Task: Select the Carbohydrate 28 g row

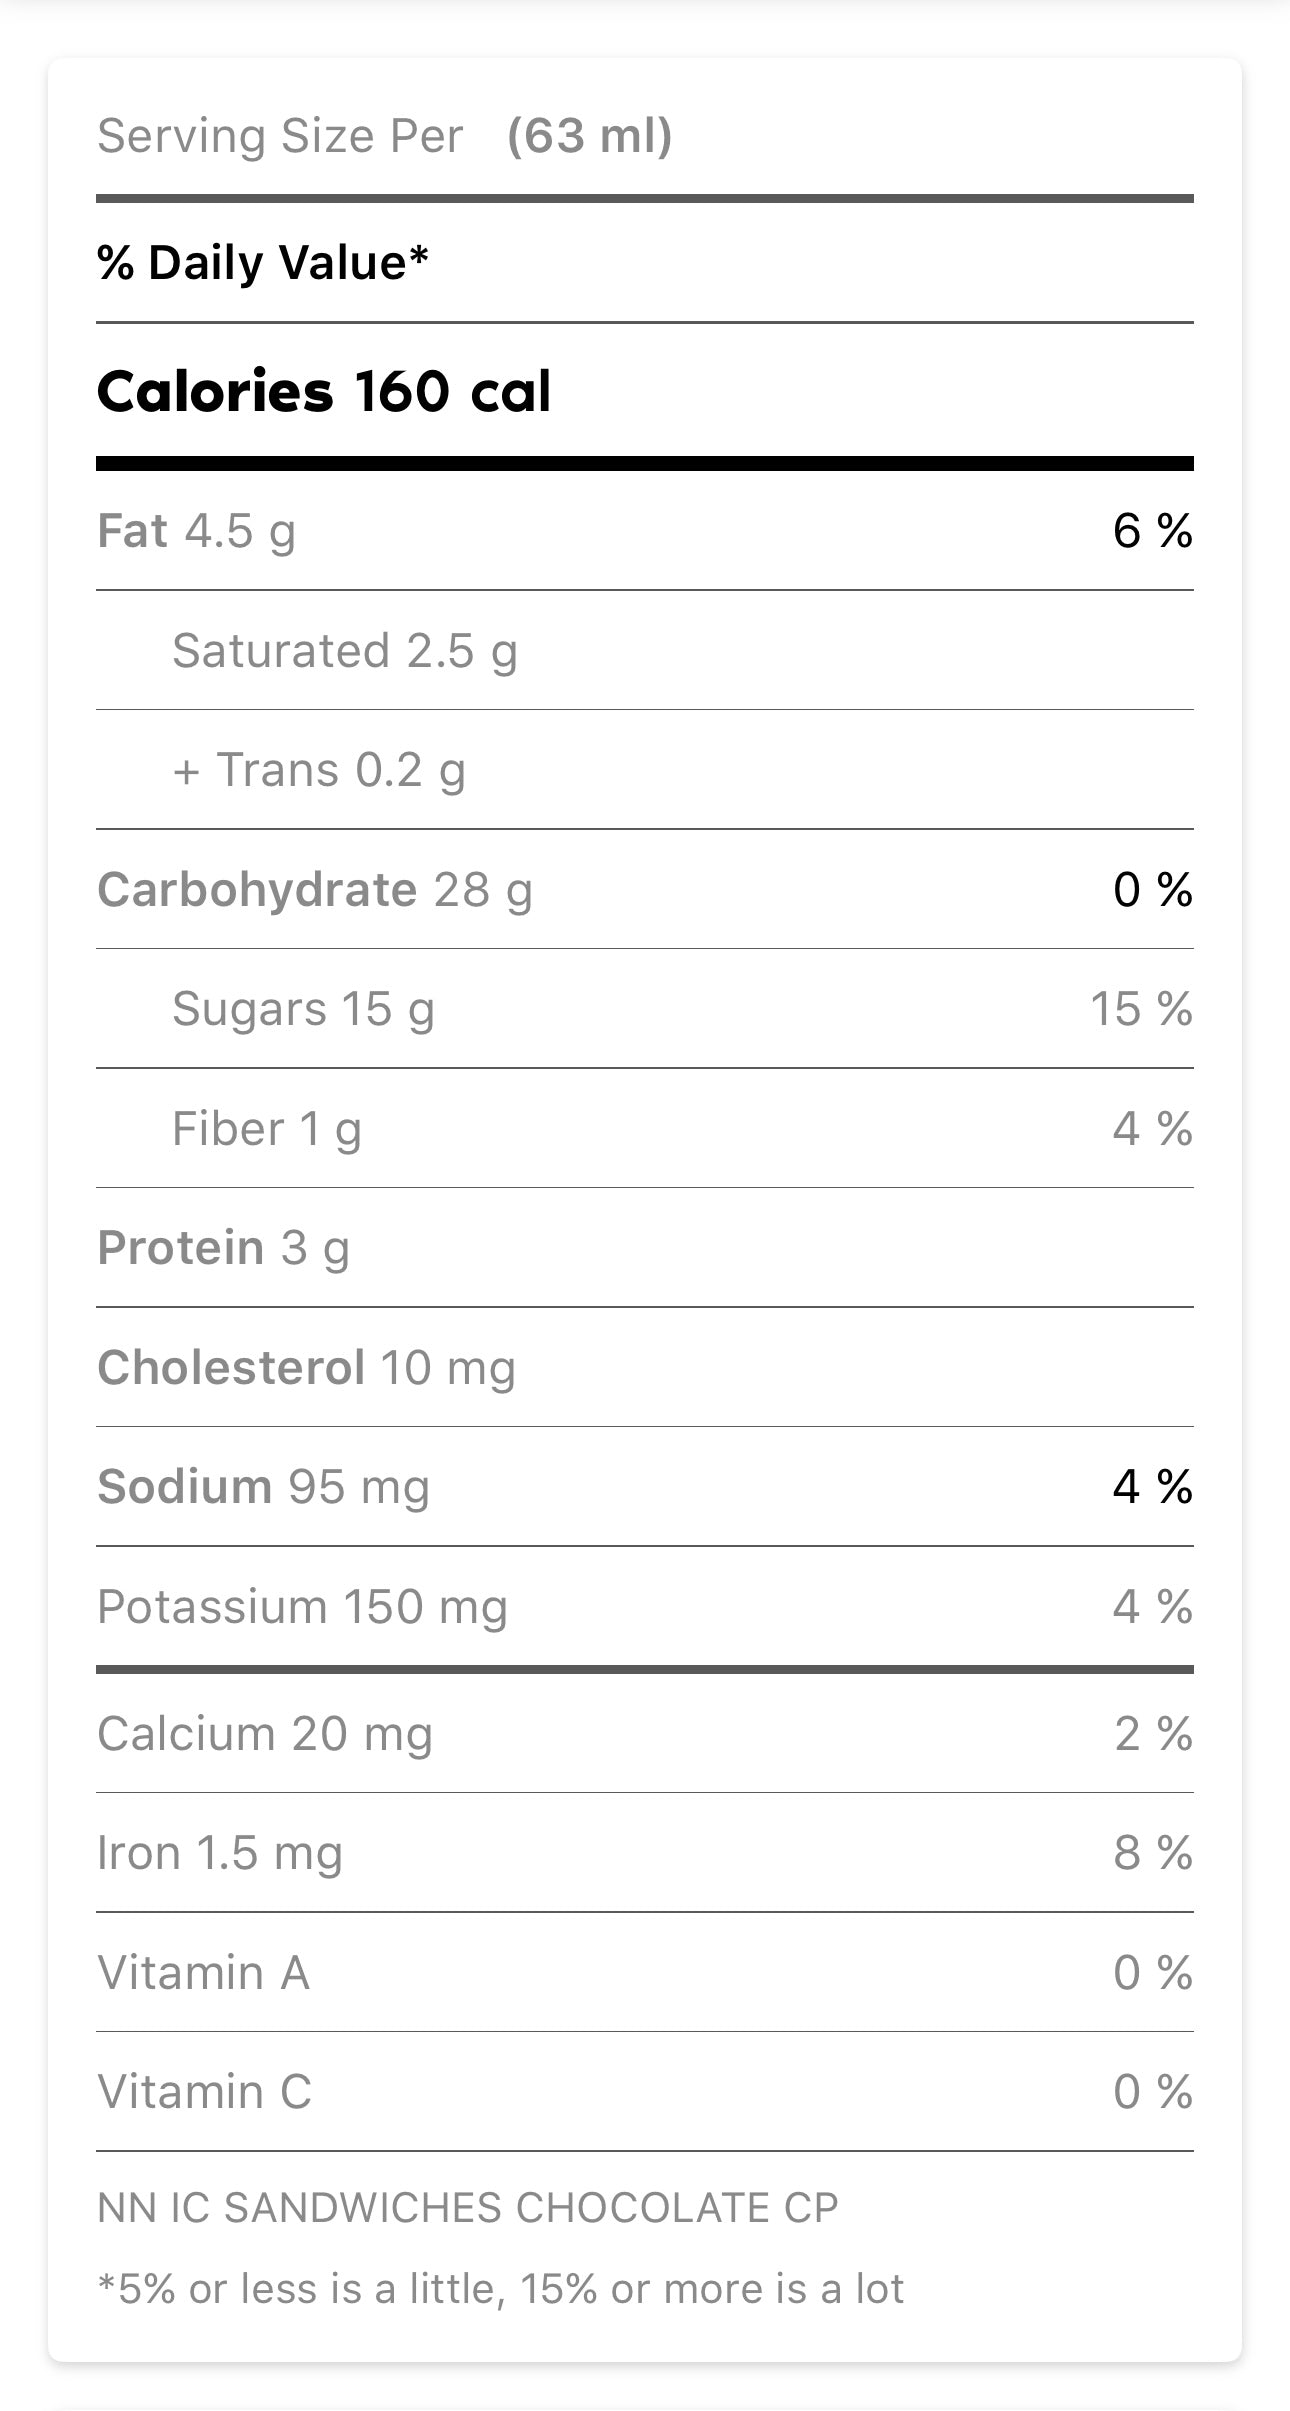Action: tap(315, 890)
